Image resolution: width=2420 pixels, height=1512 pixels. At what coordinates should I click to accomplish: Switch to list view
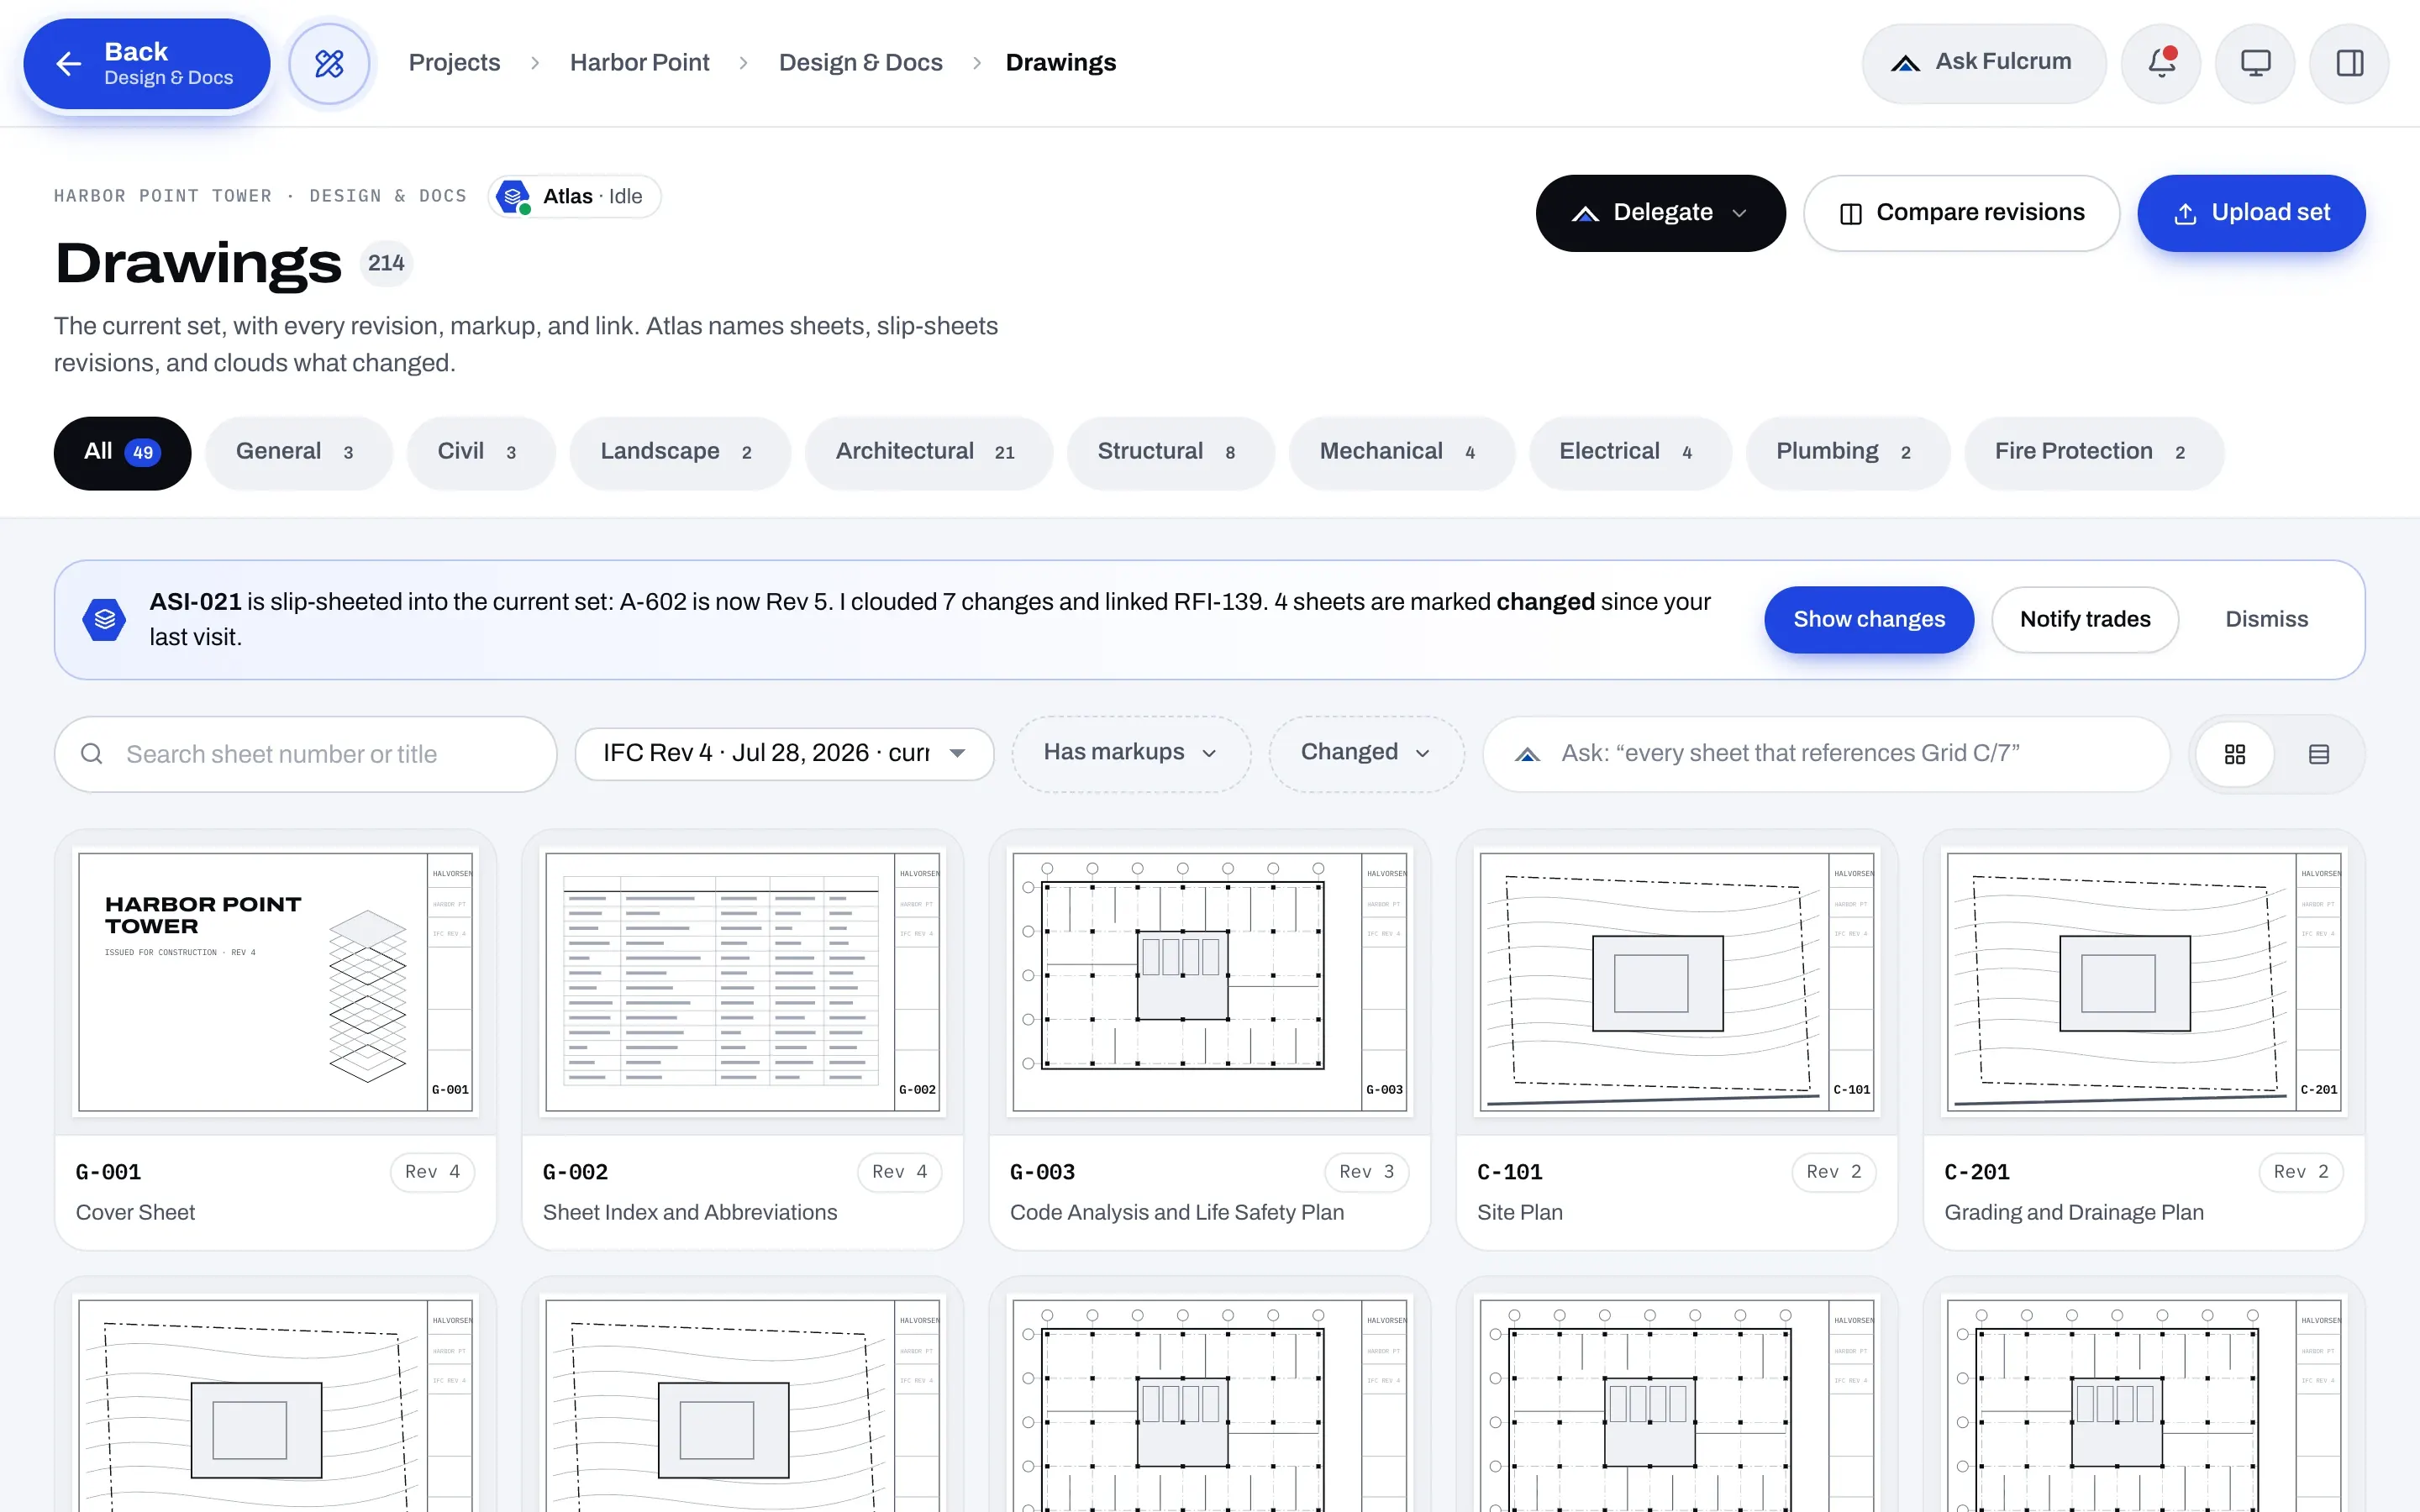pyautogui.click(x=2319, y=754)
